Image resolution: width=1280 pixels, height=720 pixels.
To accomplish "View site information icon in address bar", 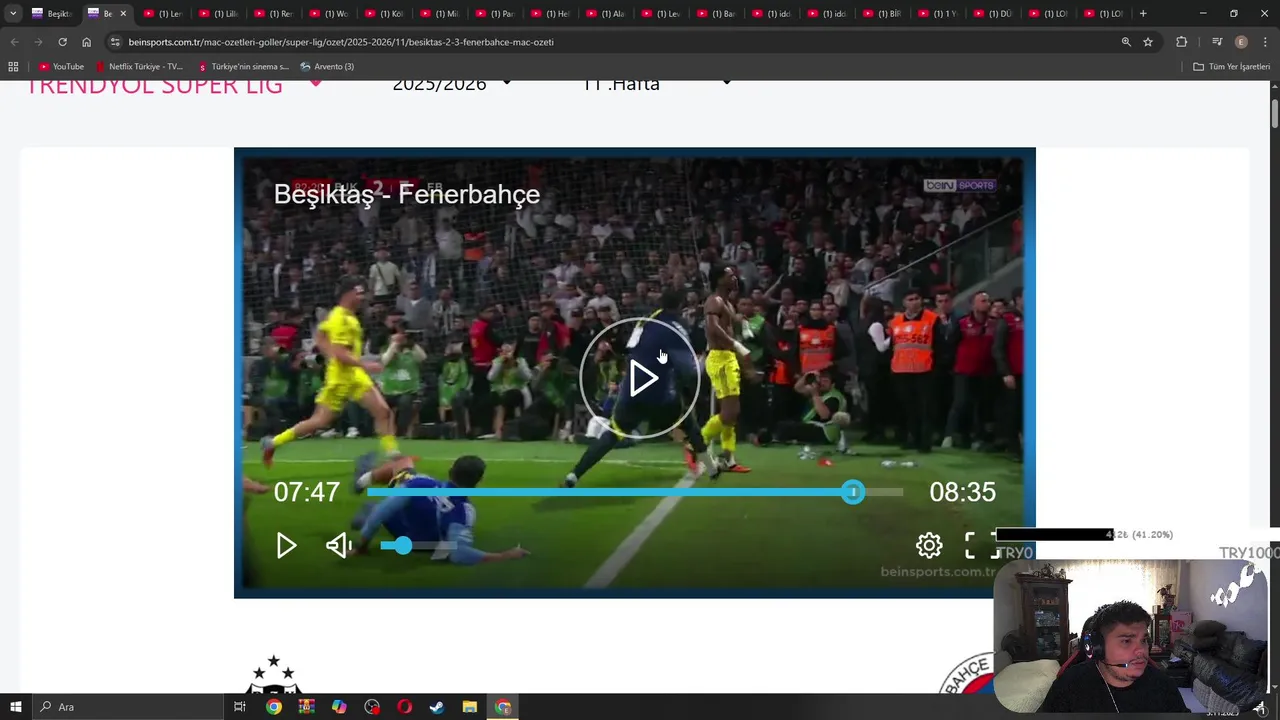I will pyautogui.click(x=115, y=42).
